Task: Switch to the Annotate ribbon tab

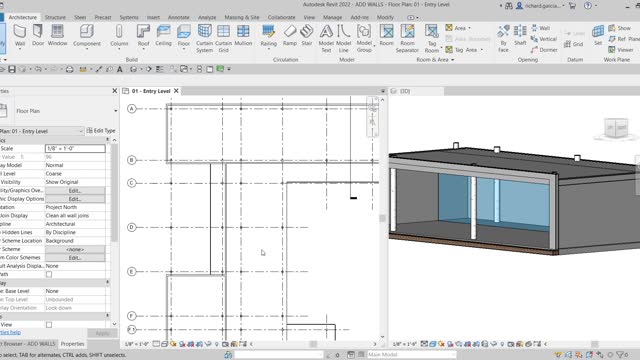Action: [179, 17]
